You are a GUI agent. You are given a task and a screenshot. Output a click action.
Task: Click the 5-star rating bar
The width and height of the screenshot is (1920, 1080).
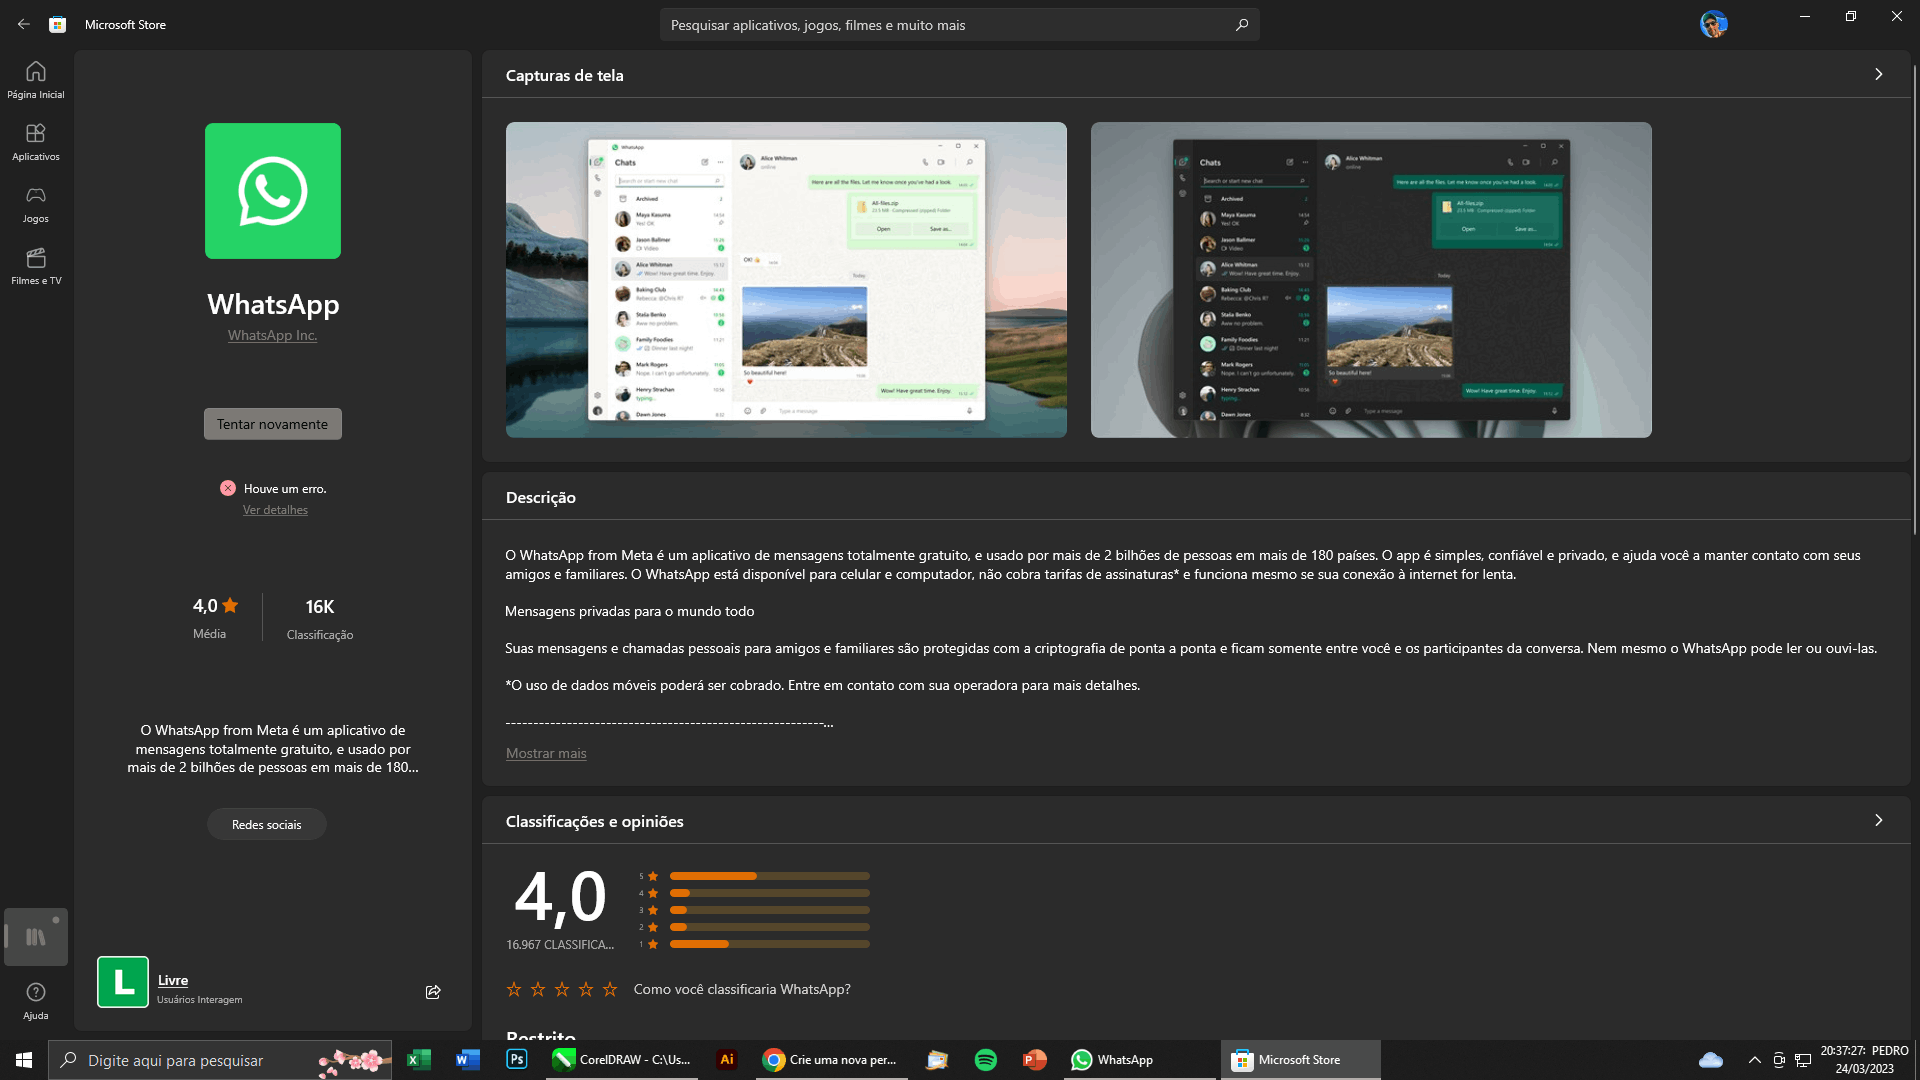click(770, 876)
